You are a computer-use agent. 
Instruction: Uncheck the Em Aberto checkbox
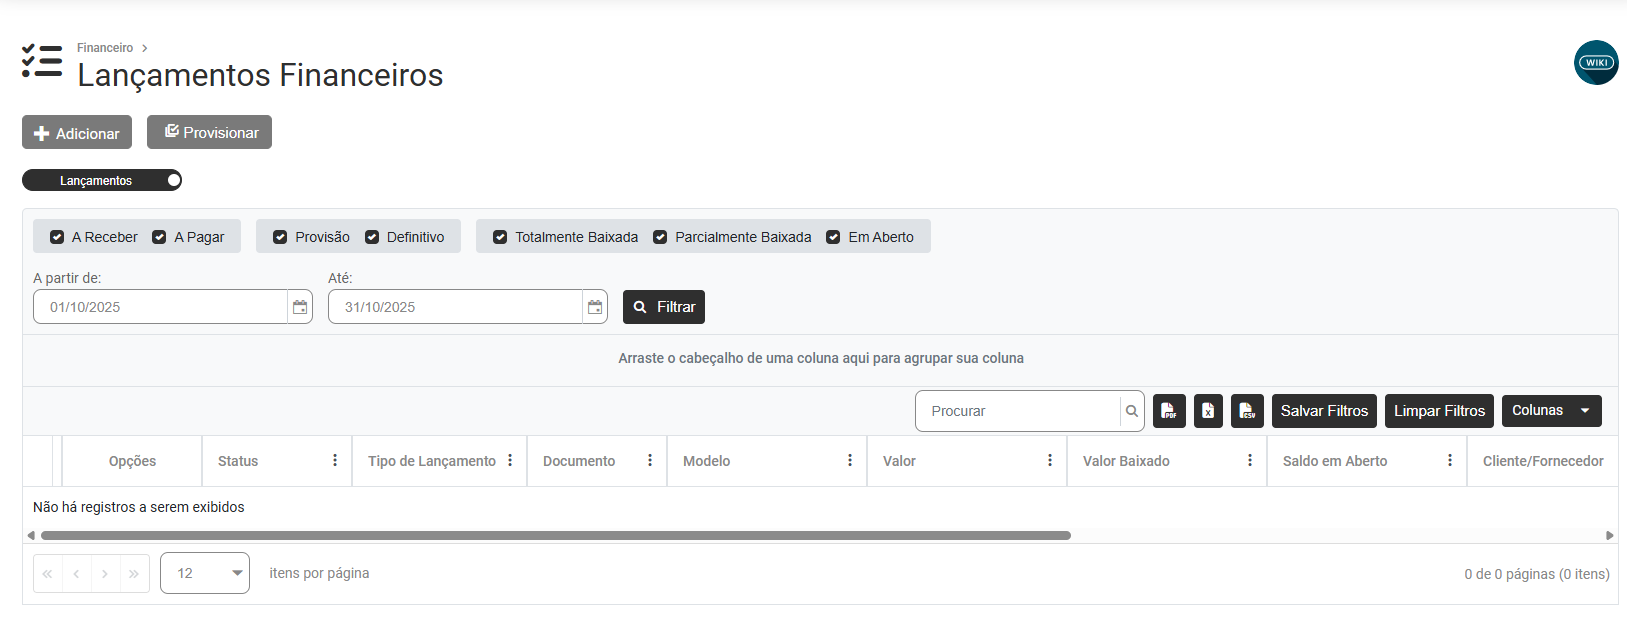(833, 237)
